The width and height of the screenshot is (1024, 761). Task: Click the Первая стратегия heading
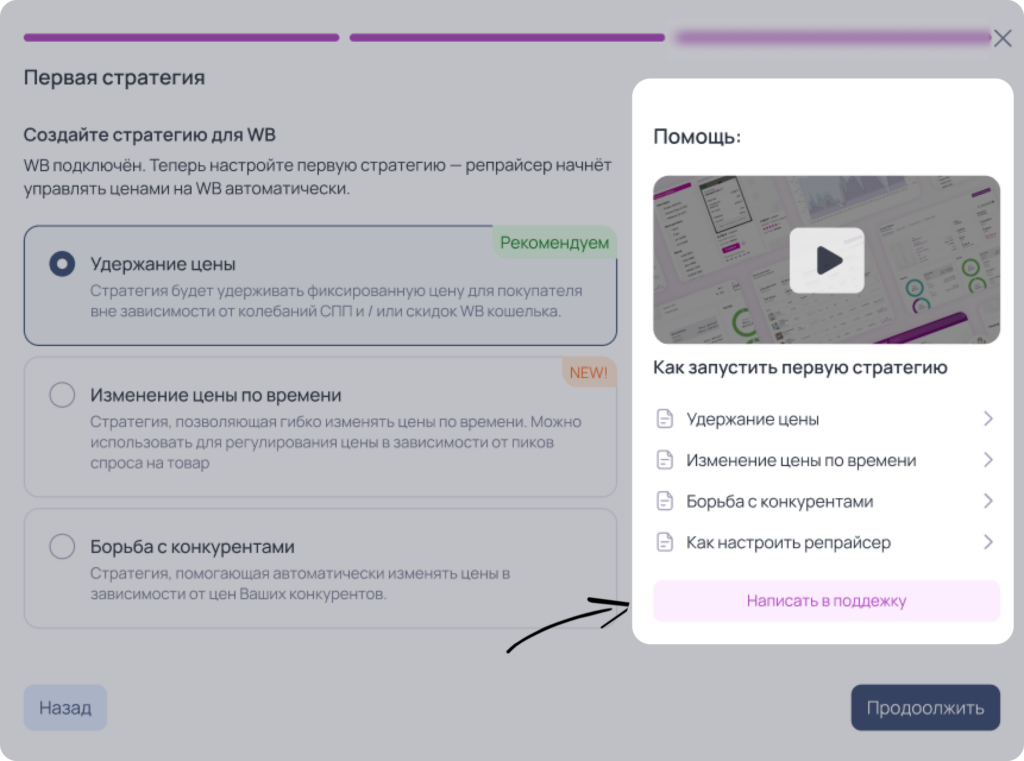pyautogui.click(x=114, y=78)
